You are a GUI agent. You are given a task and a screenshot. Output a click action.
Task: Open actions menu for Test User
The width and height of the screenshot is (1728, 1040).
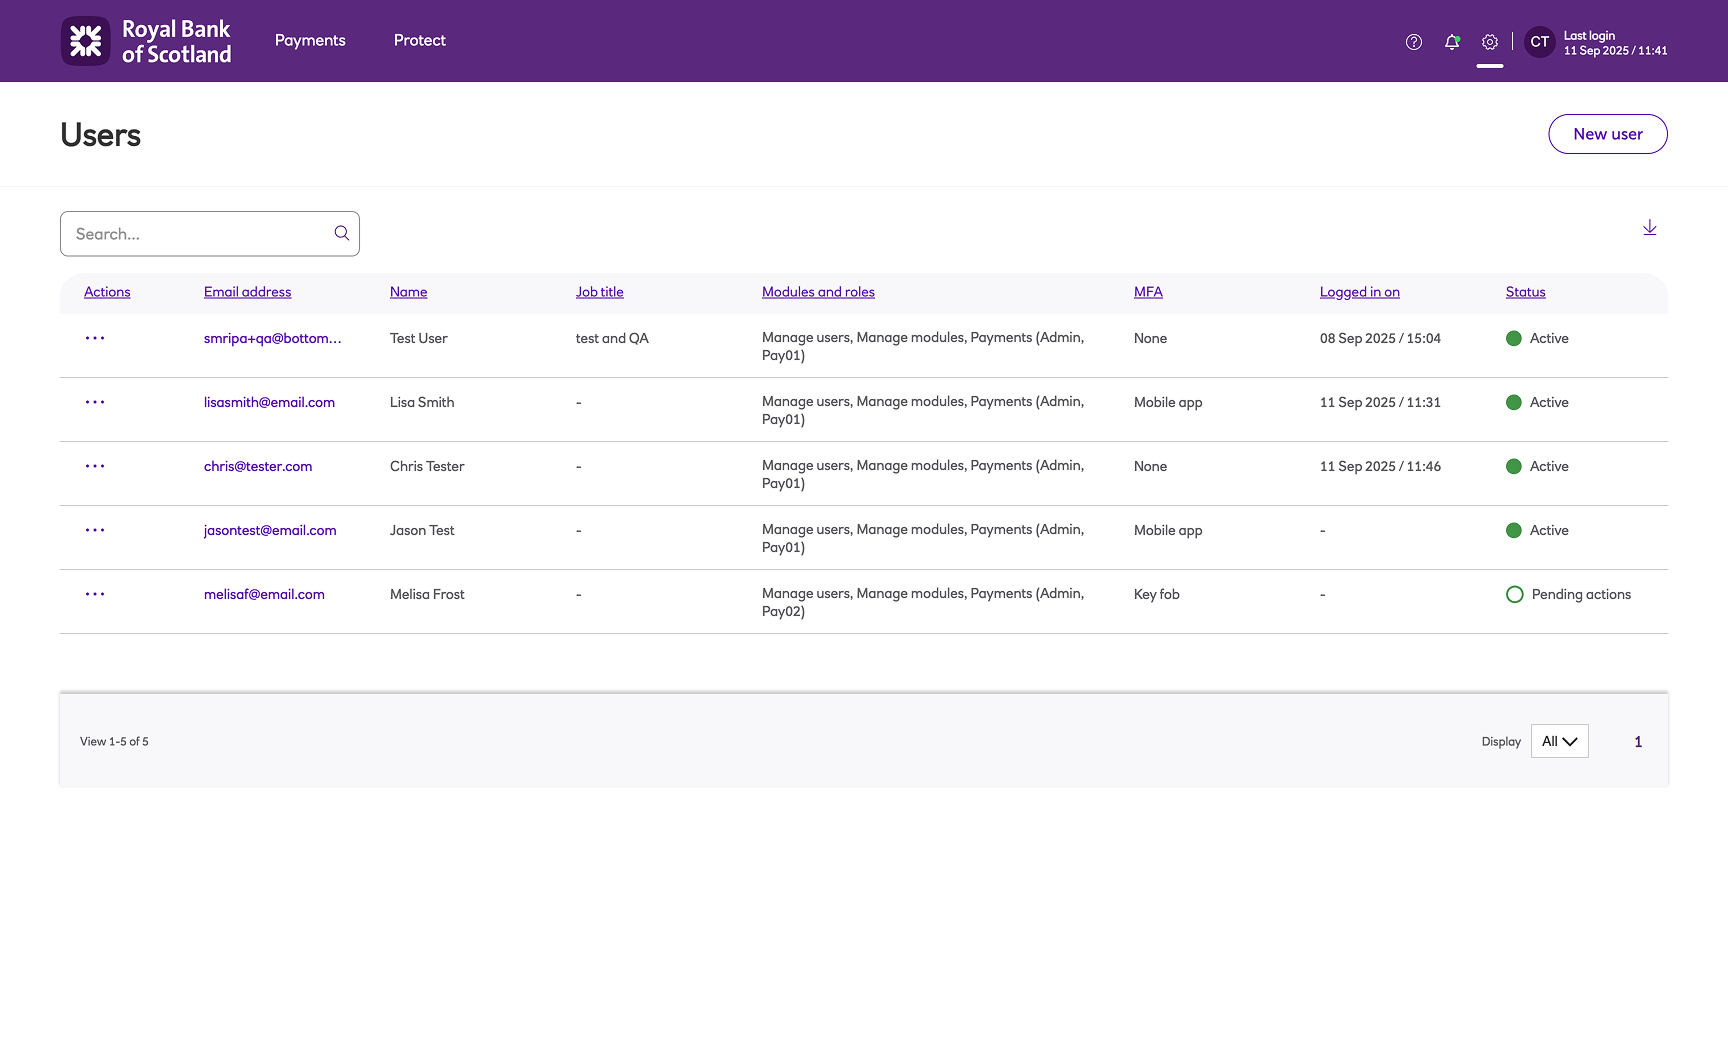pos(95,338)
